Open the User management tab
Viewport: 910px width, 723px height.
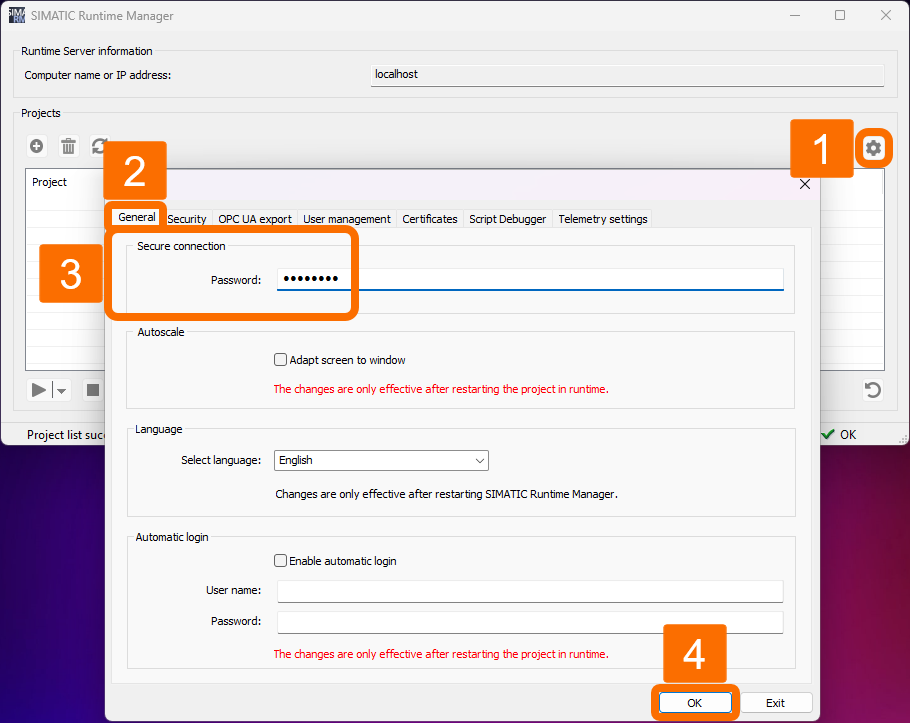pyautogui.click(x=347, y=219)
